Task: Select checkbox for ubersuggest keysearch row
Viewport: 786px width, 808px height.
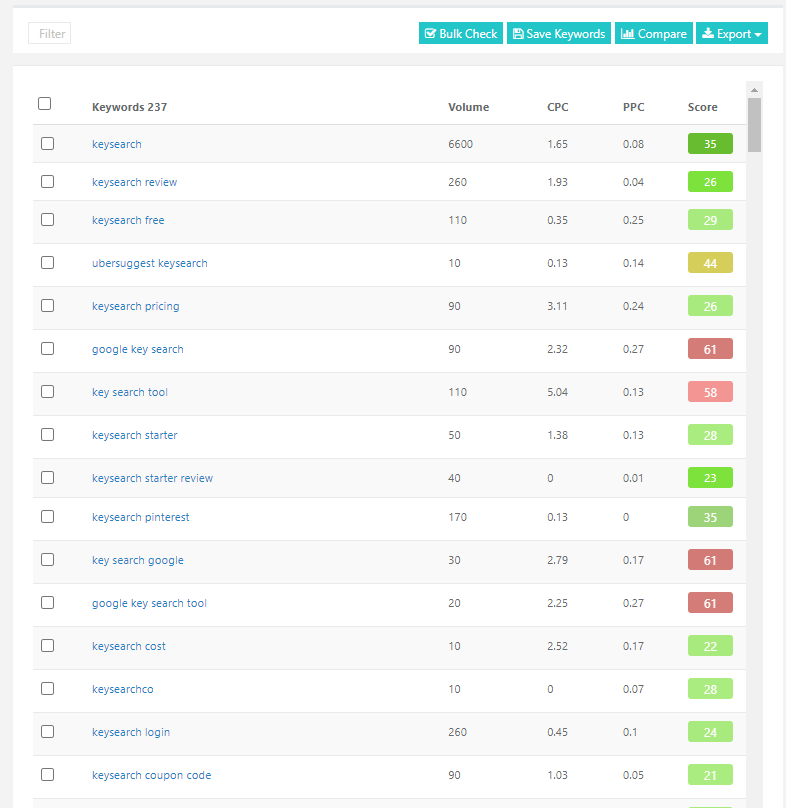Action: pyautogui.click(x=47, y=263)
